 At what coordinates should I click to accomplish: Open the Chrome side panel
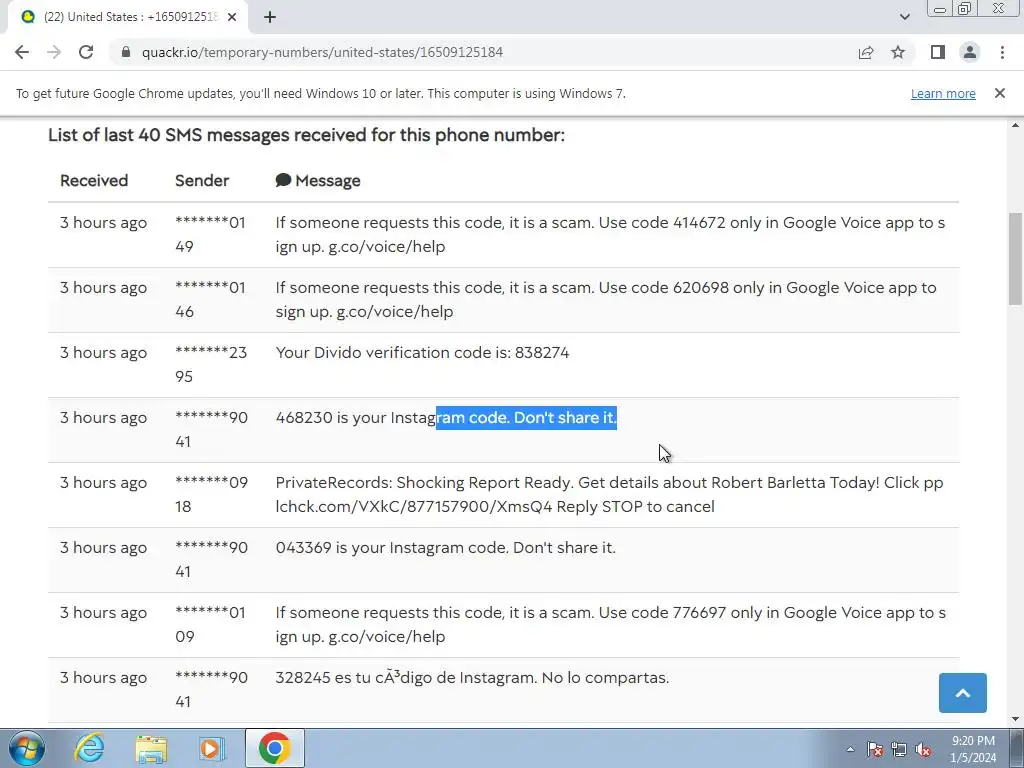(x=938, y=52)
